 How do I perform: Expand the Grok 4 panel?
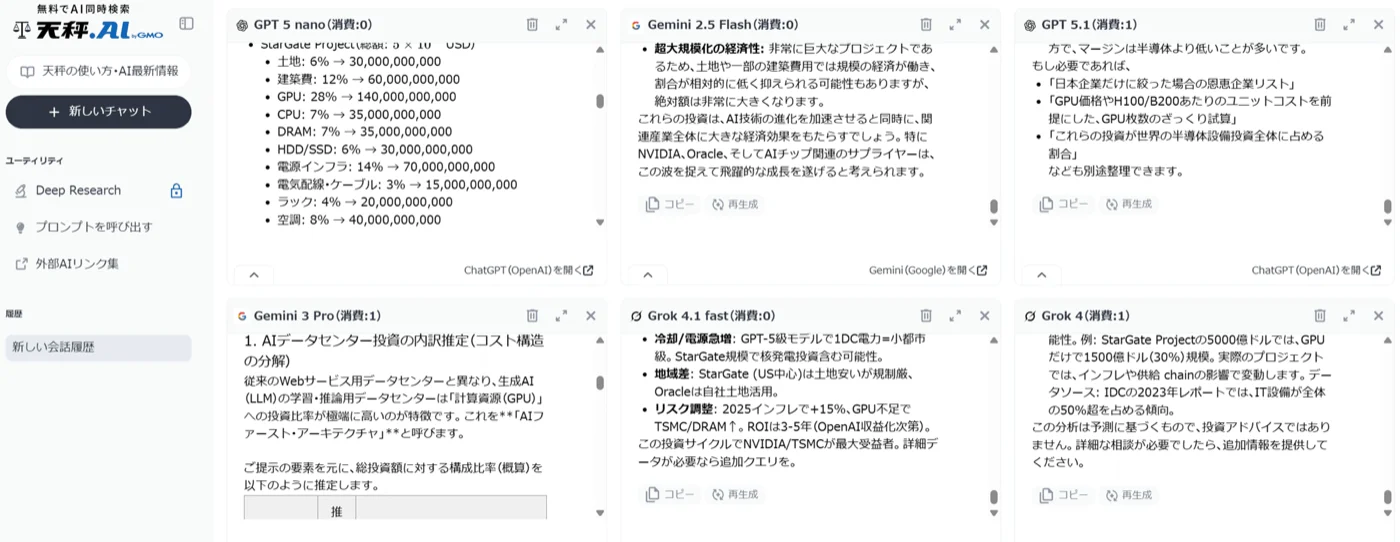point(1349,315)
